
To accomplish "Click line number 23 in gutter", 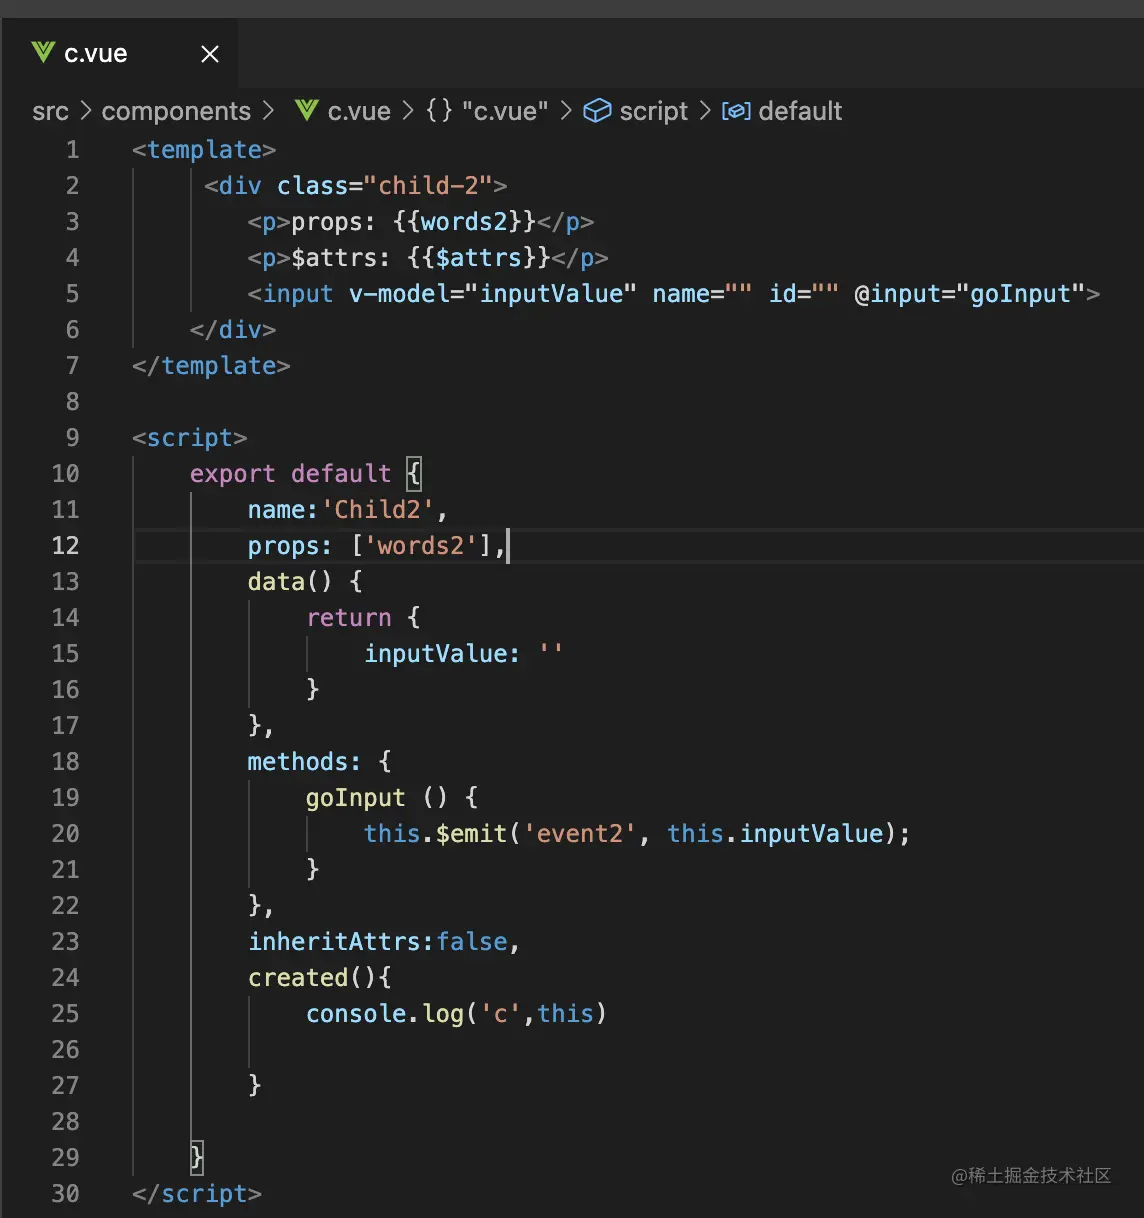I will point(65,942).
